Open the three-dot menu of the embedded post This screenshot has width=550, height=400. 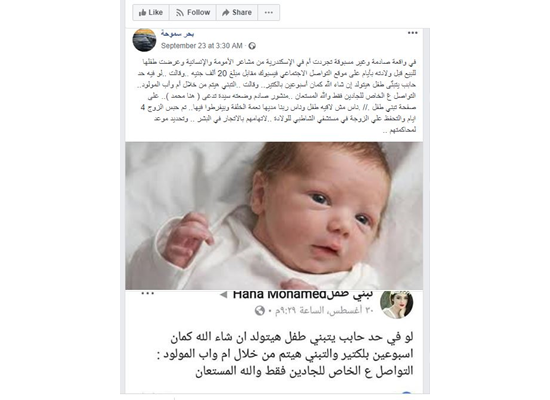[x=148, y=294]
